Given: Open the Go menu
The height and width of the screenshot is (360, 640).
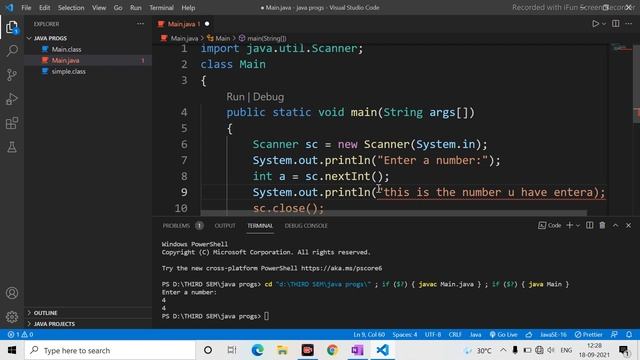Looking at the screenshot, I should point(118,7).
